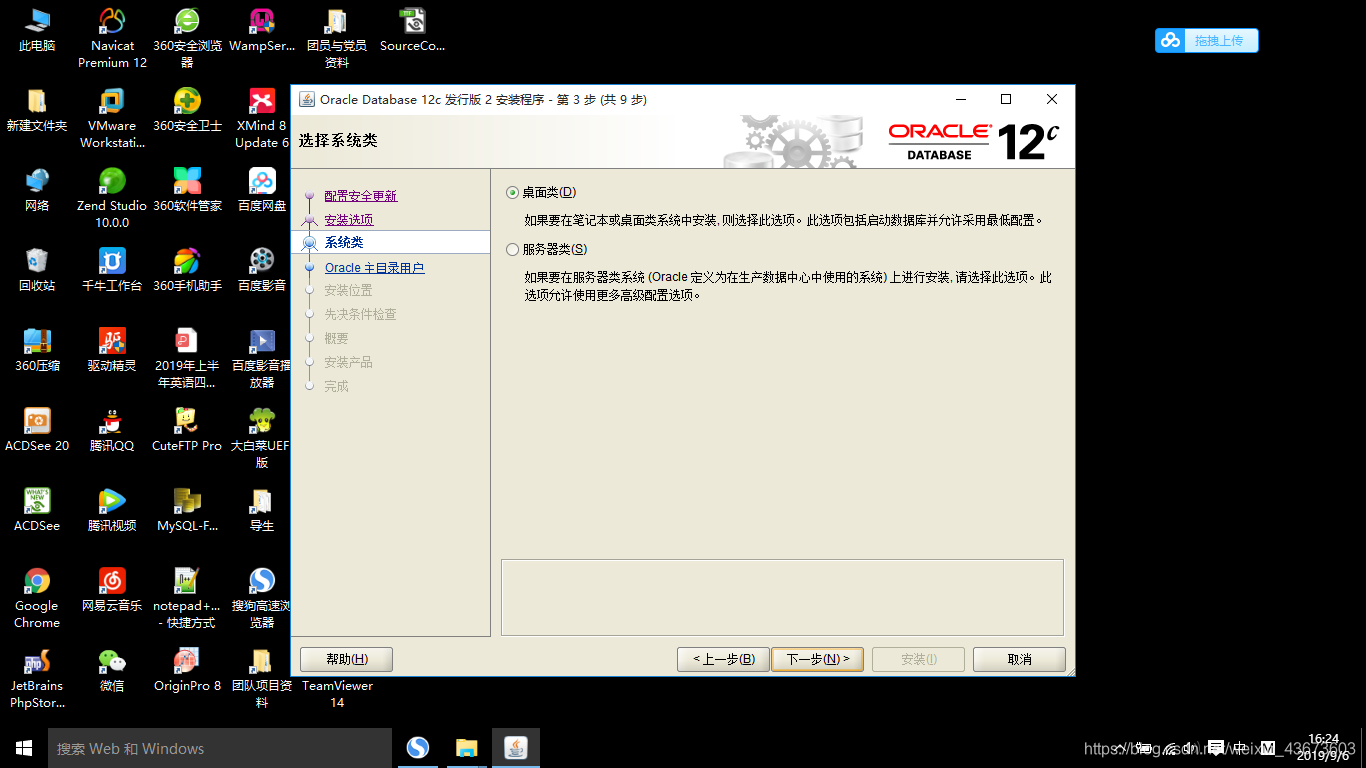Open 360安全卫士 desktop icon
This screenshot has width=1366, height=768.
187,111
